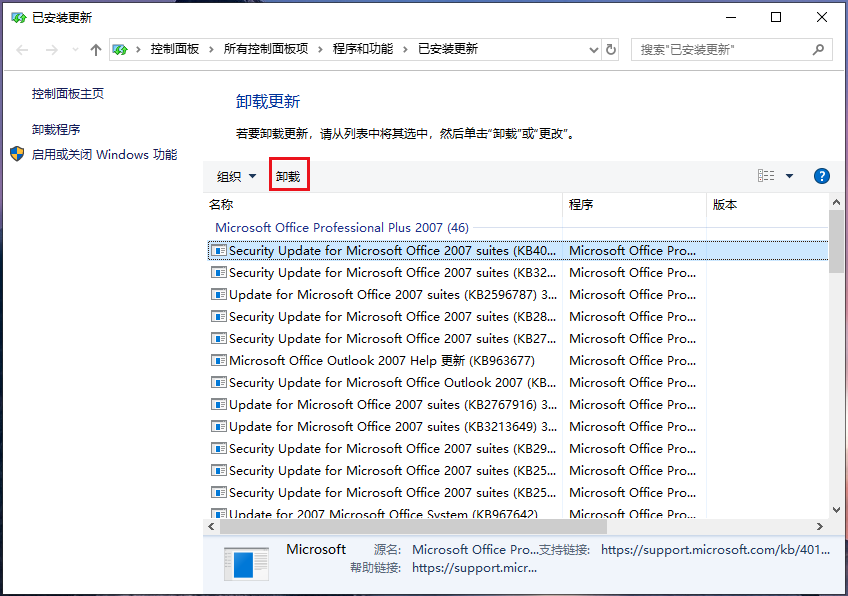
Task: Open more view options dropdown arrow
Action: point(790,176)
